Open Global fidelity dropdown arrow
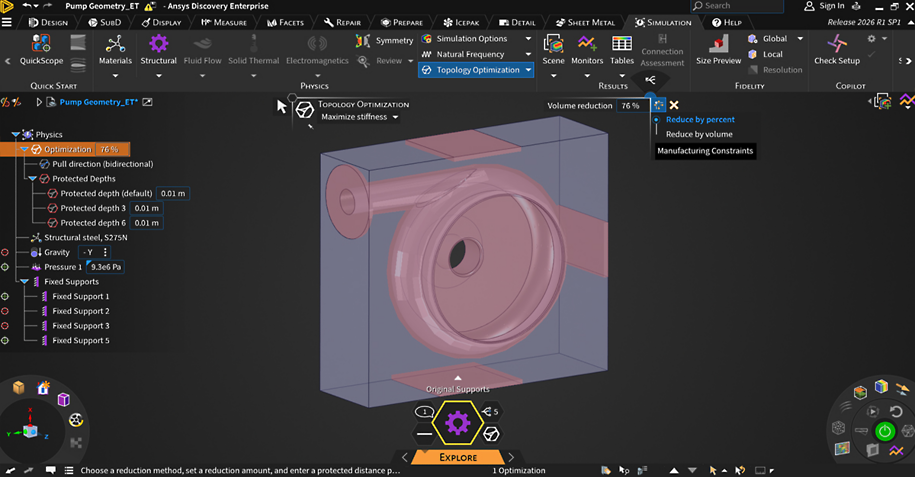The width and height of the screenshot is (915, 477). click(x=800, y=39)
